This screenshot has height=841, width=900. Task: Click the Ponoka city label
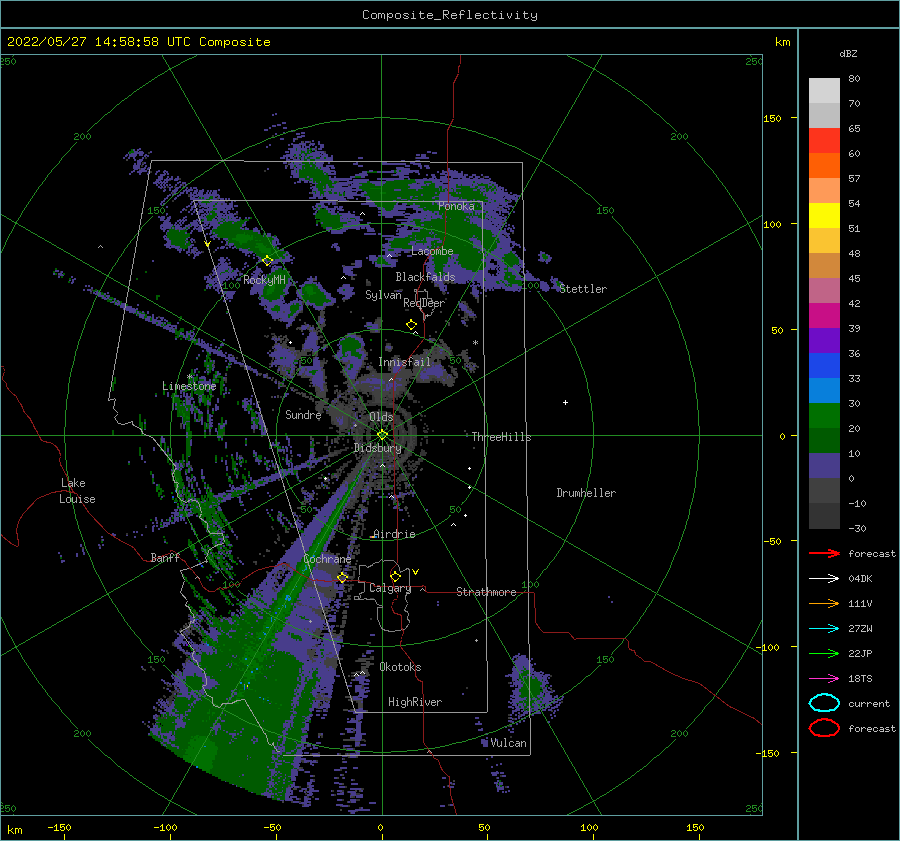[x=456, y=206]
